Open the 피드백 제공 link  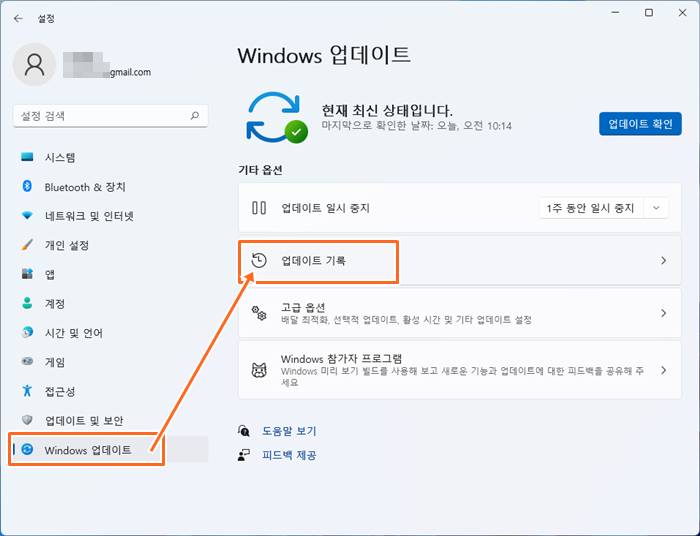(x=289, y=455)
